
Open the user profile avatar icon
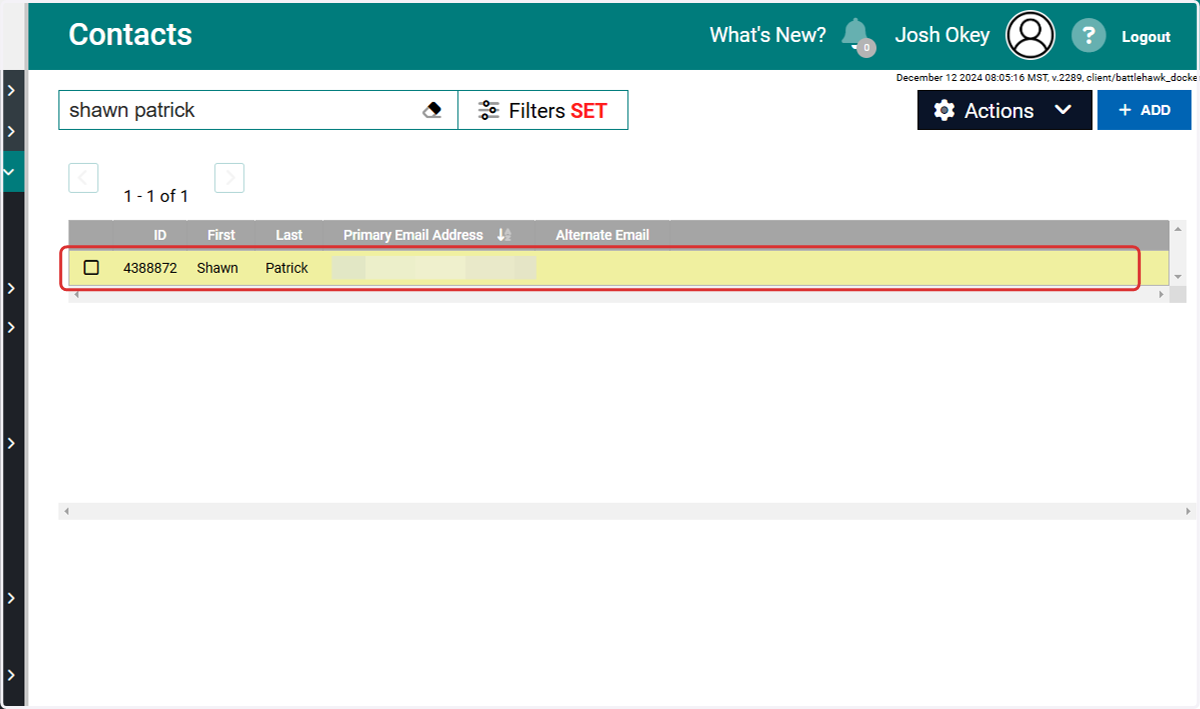1030,36
